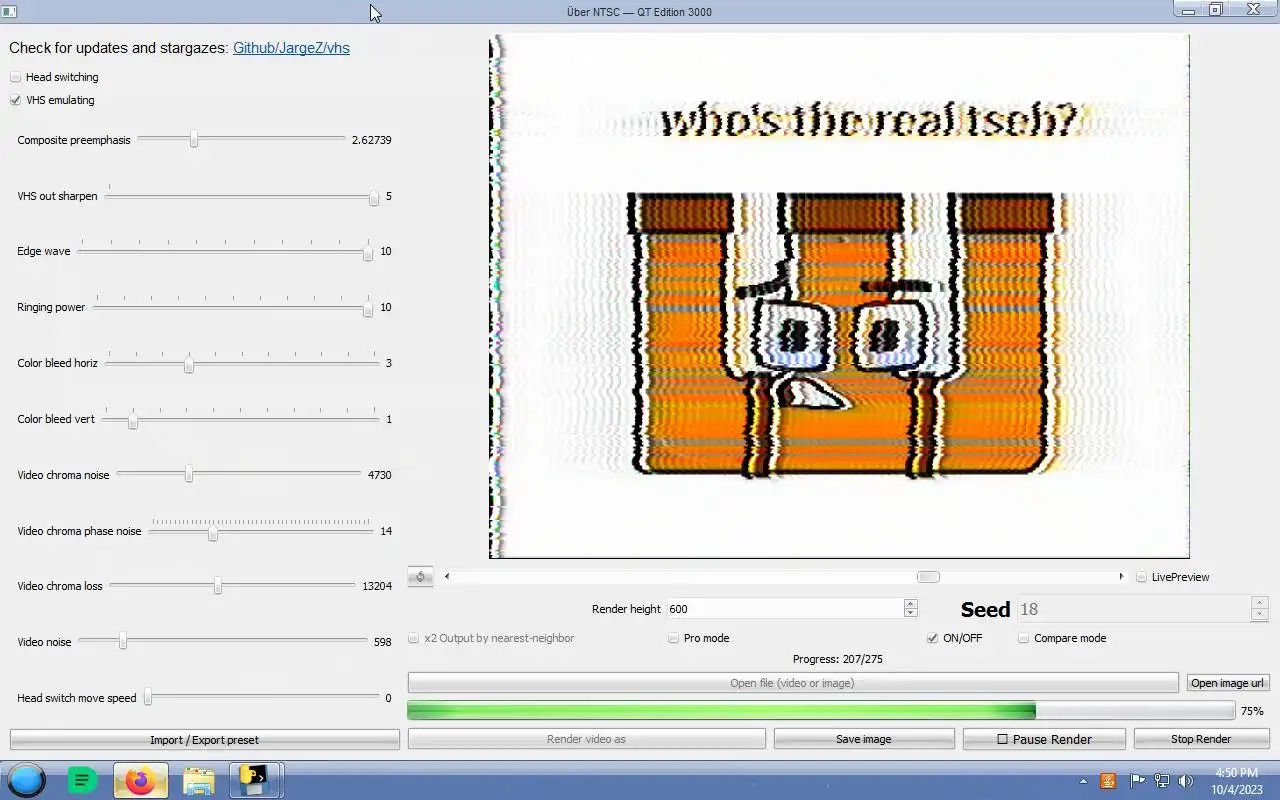
Task: Click the window title bar app icon
Action: pos(9,11)
